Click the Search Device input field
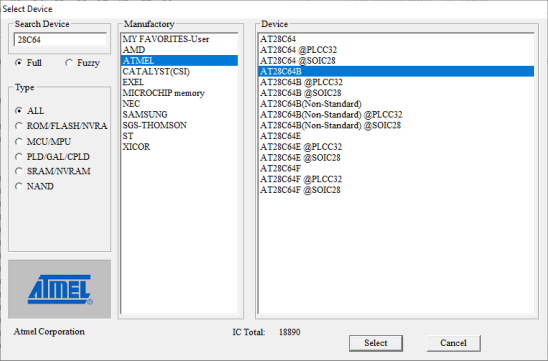 [x=60, y=39]
